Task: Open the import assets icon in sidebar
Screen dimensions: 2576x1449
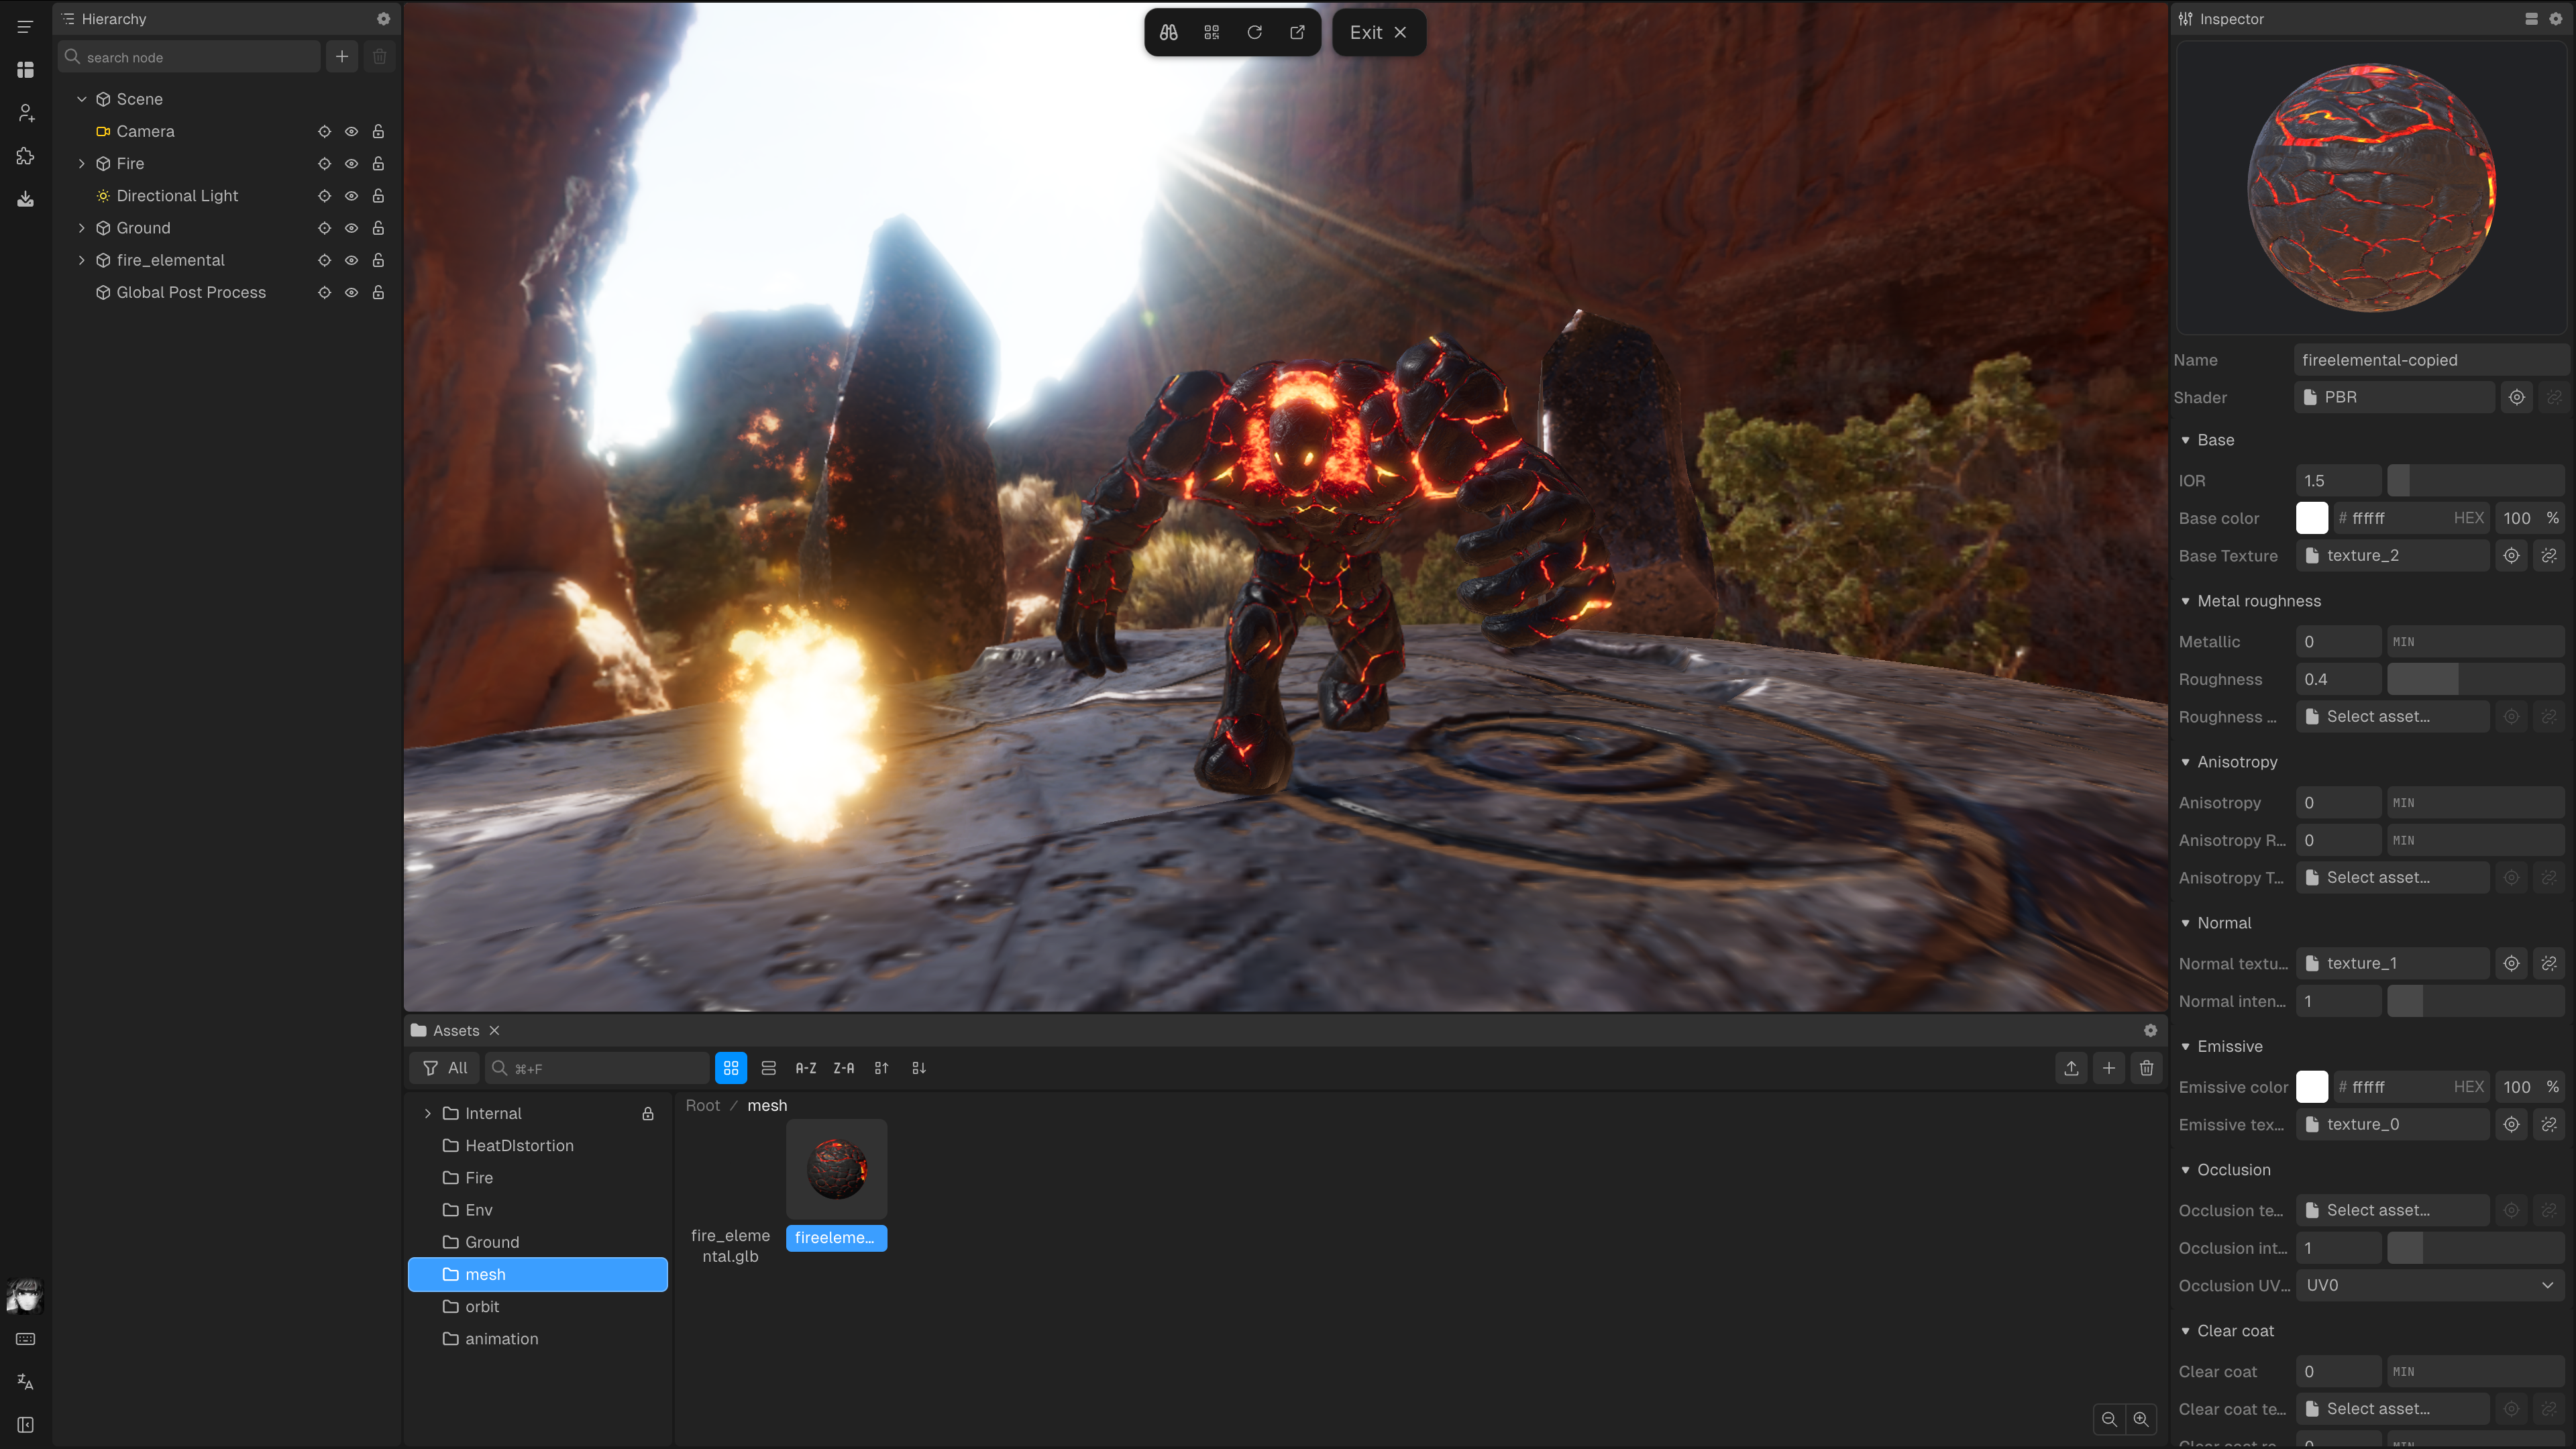Action: 25,198
